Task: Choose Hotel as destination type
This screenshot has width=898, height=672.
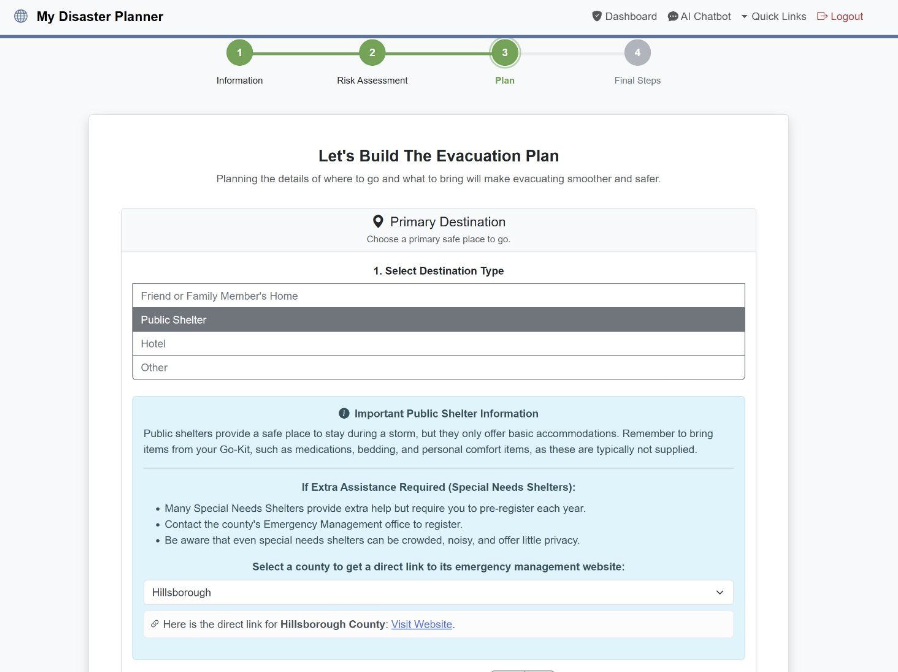Action: (x=438, y=343)
